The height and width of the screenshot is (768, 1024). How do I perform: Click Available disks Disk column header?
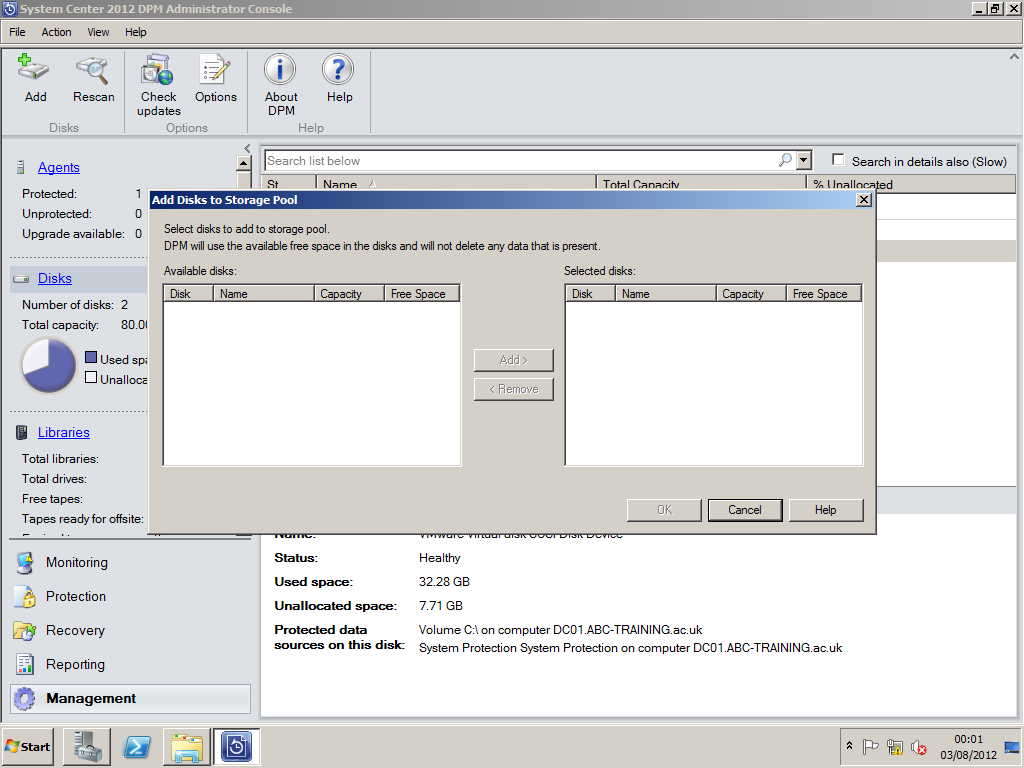click(x=189, y=294)
